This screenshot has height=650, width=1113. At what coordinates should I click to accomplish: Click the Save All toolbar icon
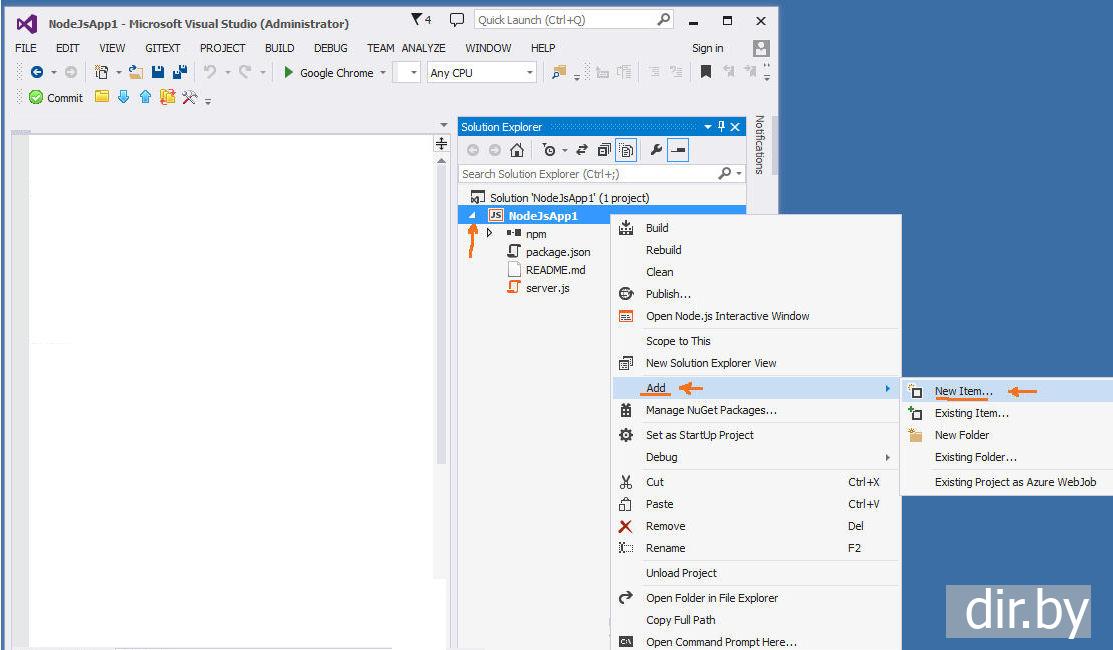coord(180,72)
